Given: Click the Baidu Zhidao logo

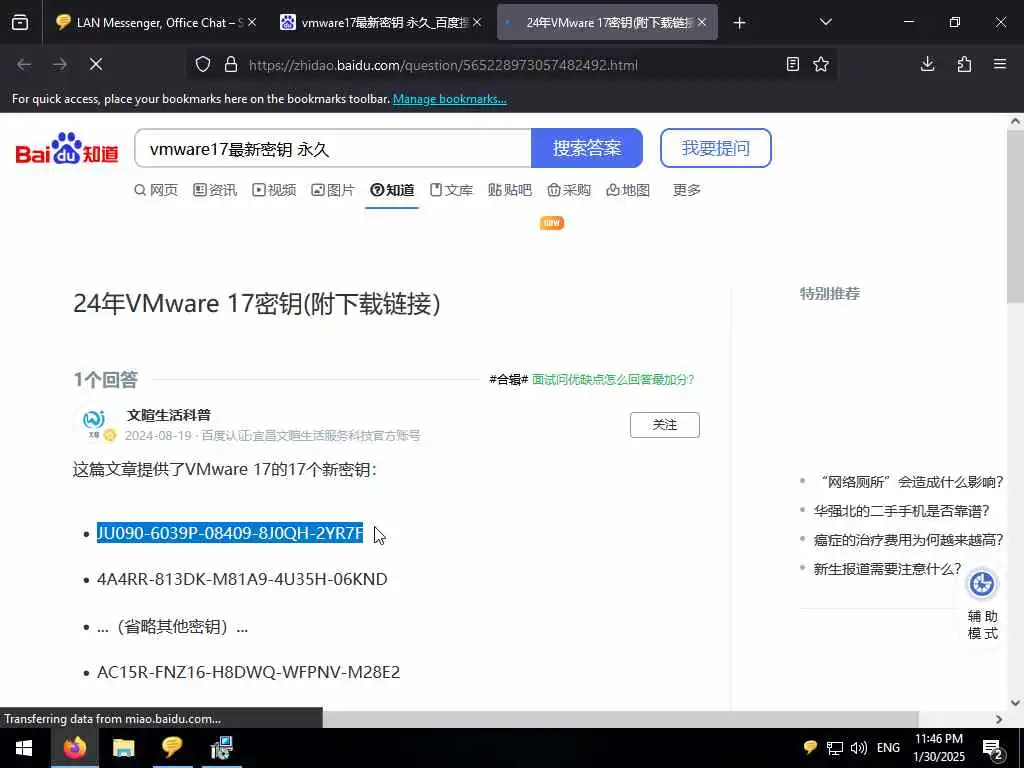Looking at the screenshot, I should (x=67, y=149).
